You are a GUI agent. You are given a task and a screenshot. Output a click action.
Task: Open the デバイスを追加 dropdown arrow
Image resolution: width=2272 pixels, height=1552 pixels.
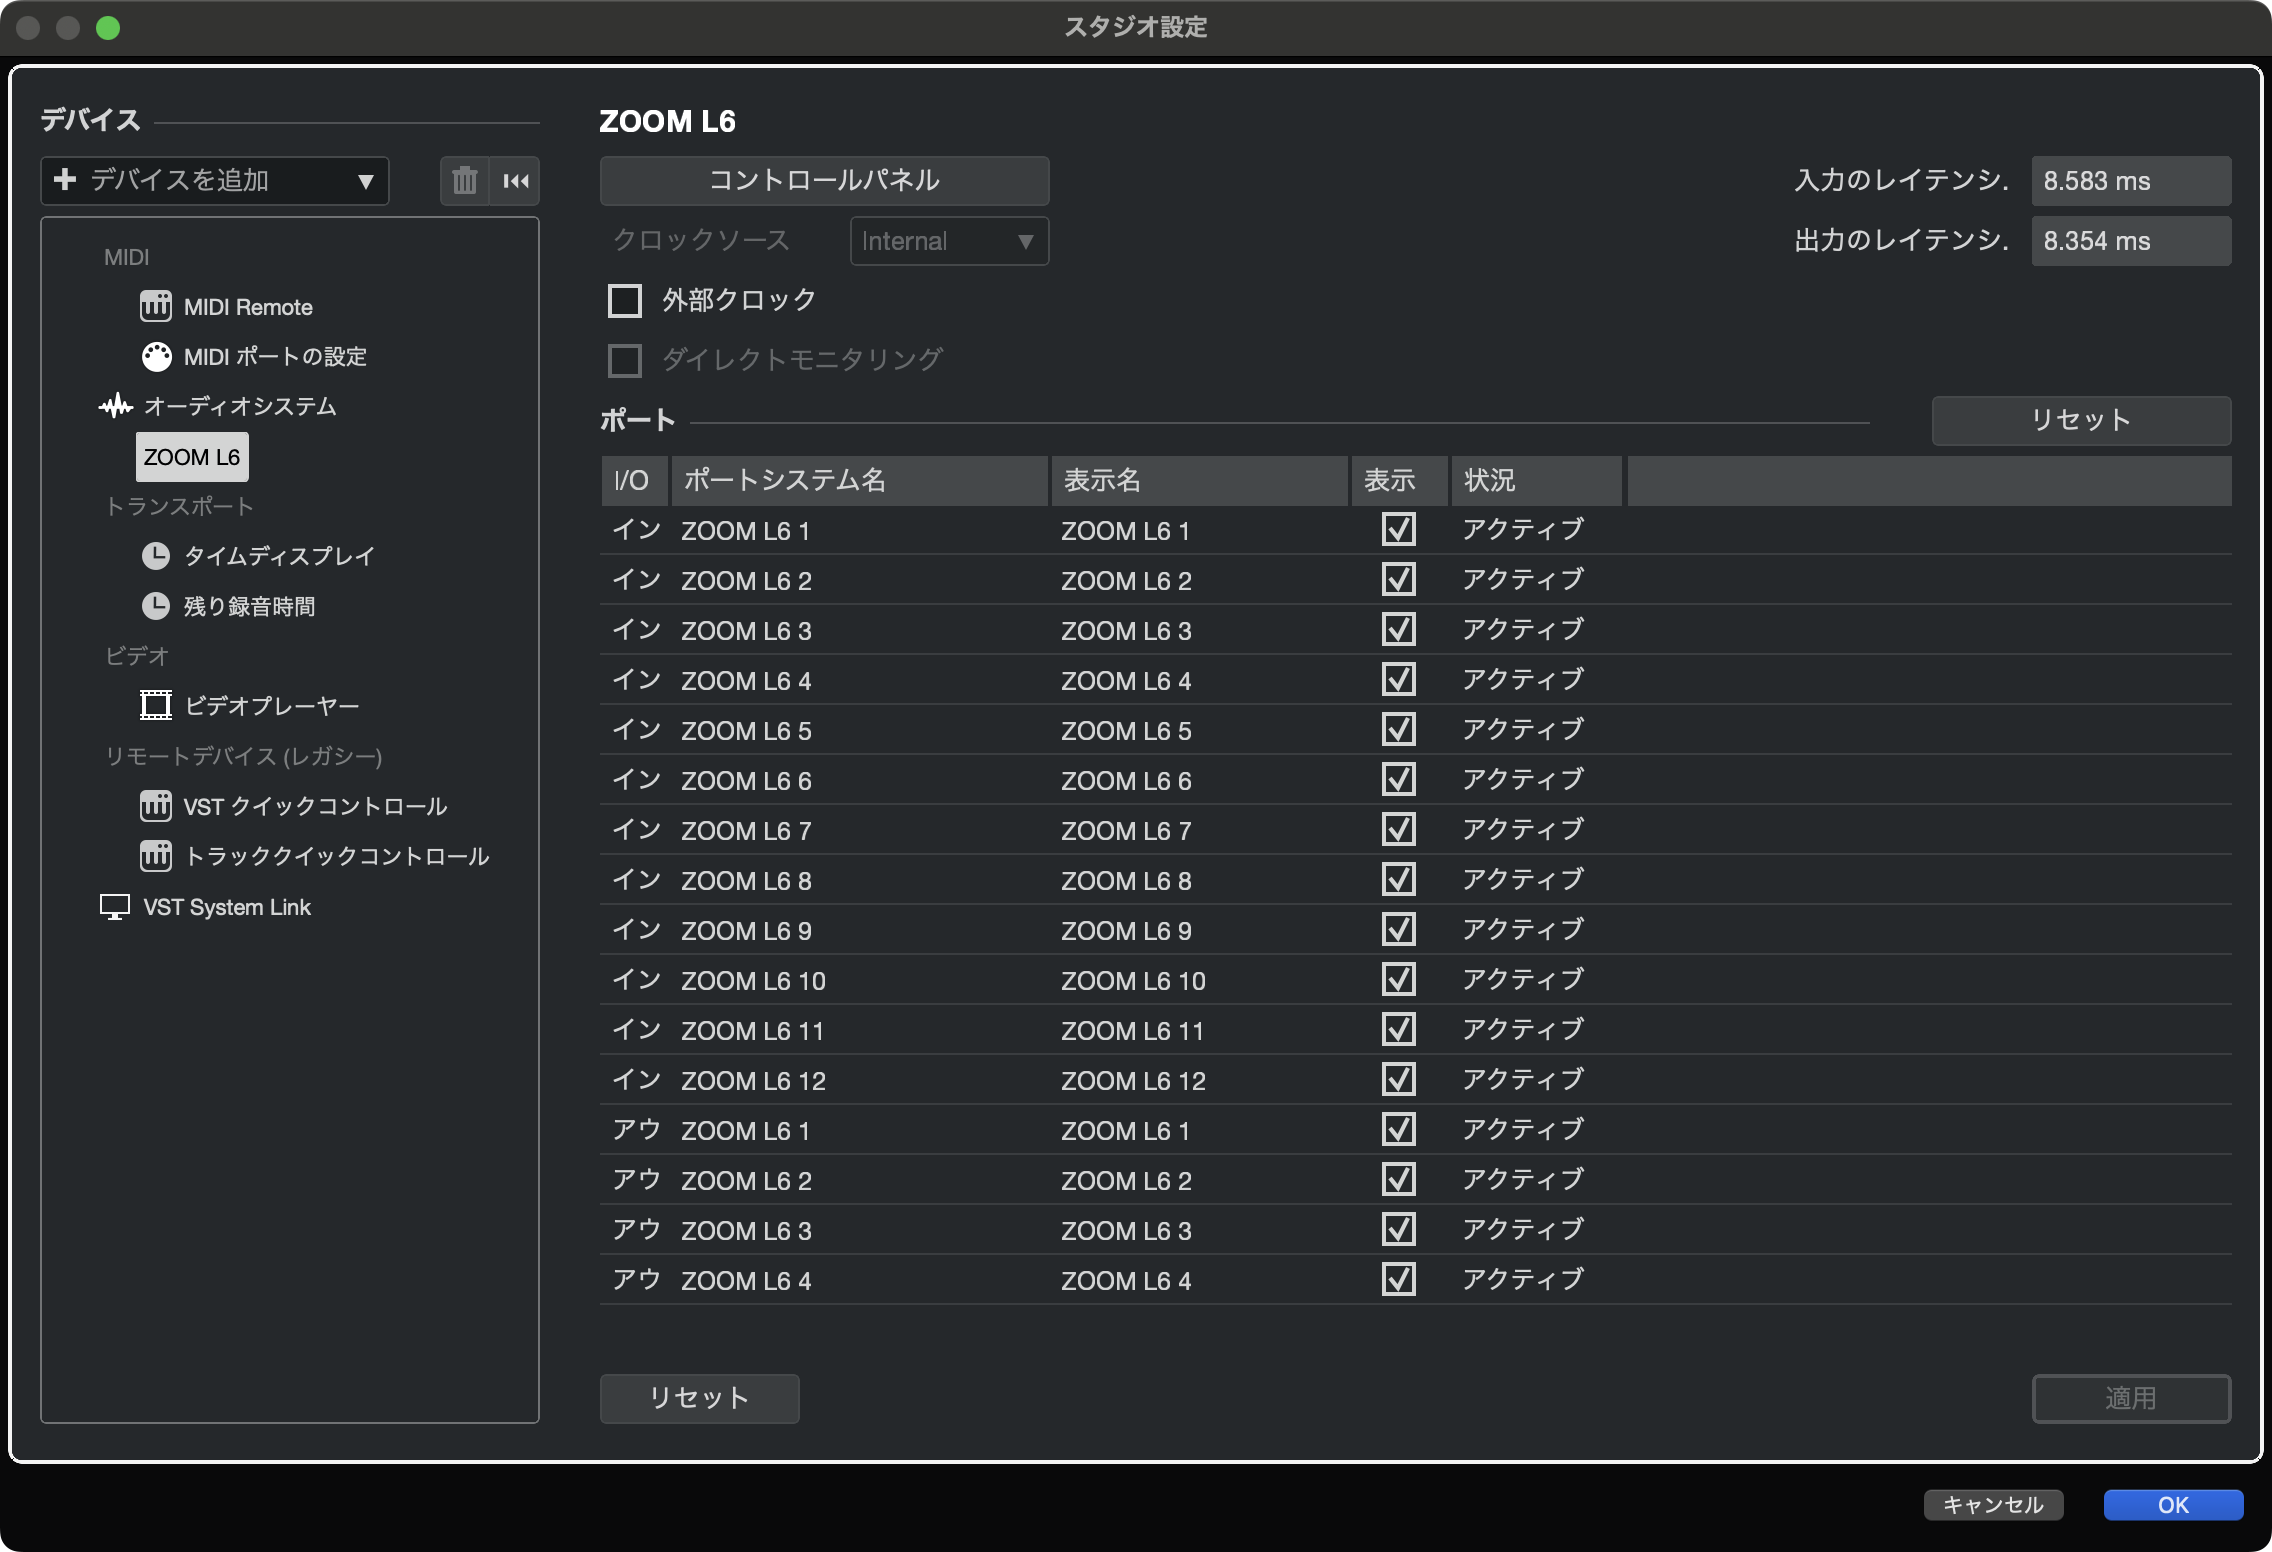click(365, 181)
